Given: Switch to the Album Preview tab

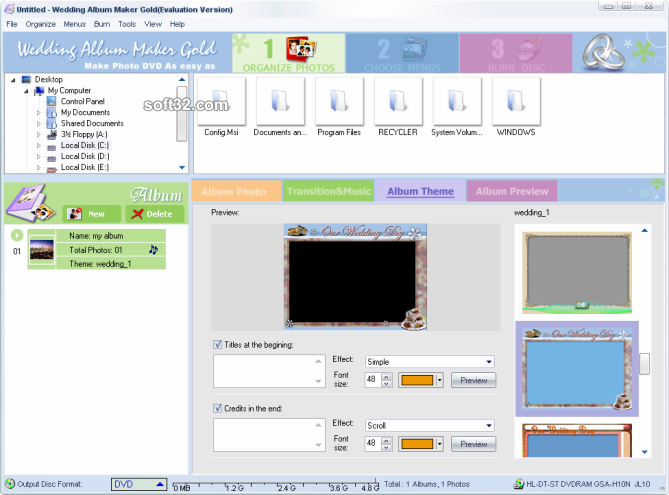Looking at the screenshot, I should coord(512,191).
